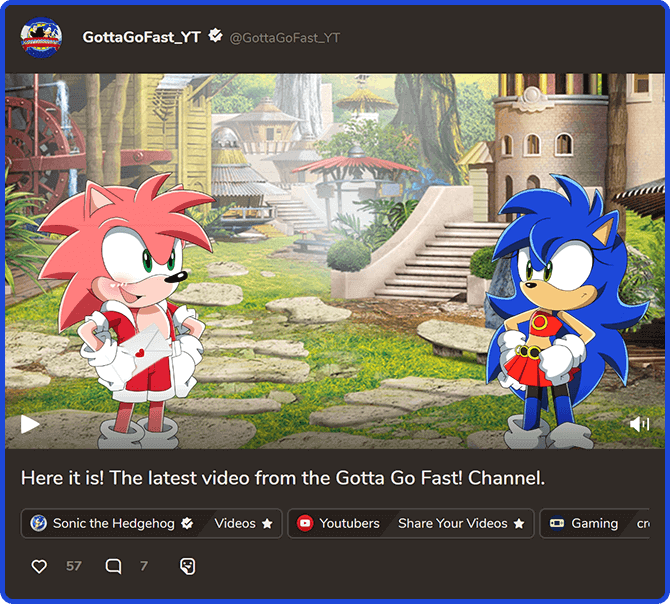Click the Sonic the Hedgehog community icon
This screenshot has width=670, height=604.
38,523
